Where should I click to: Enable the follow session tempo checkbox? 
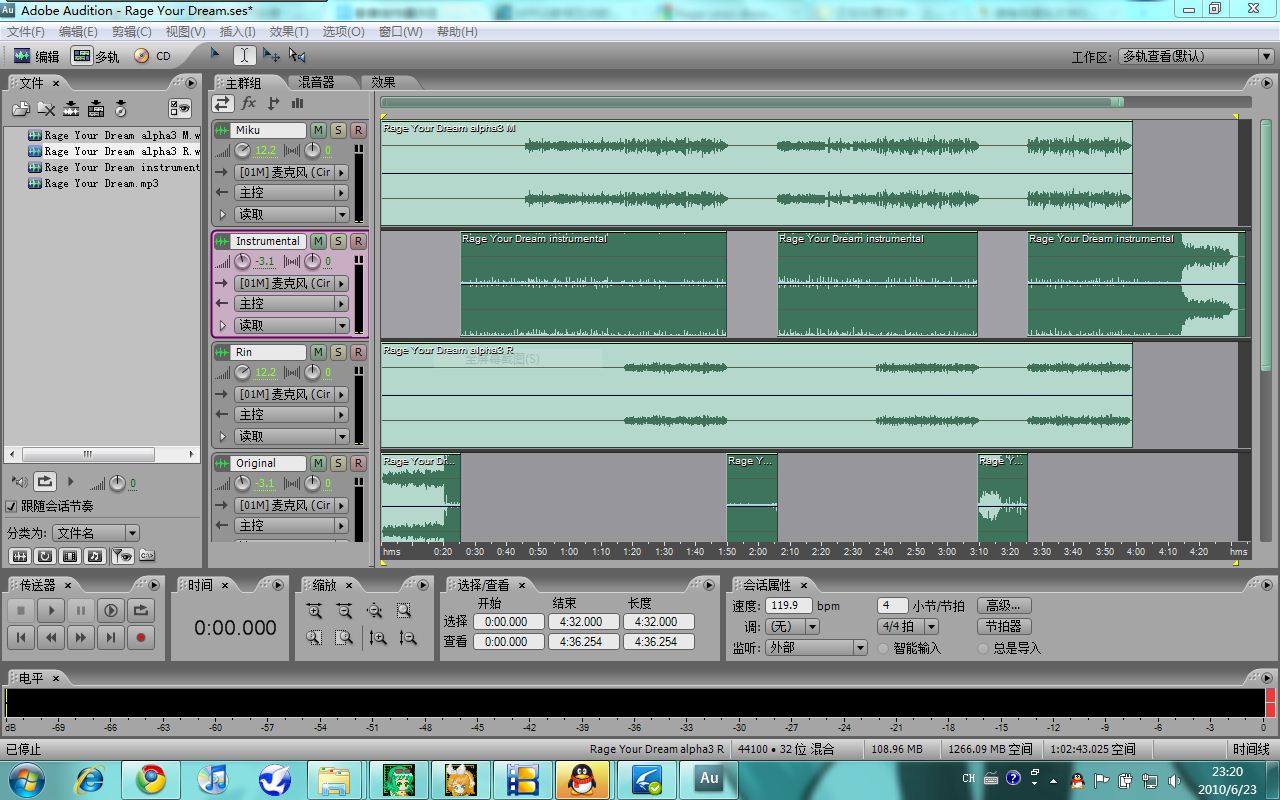[x=12, y=506]
